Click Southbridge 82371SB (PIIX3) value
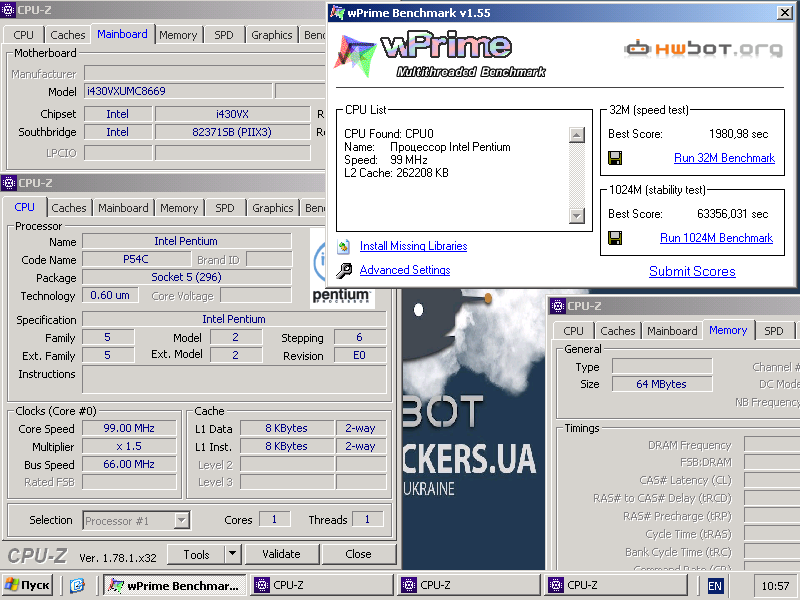 point(232,132)
